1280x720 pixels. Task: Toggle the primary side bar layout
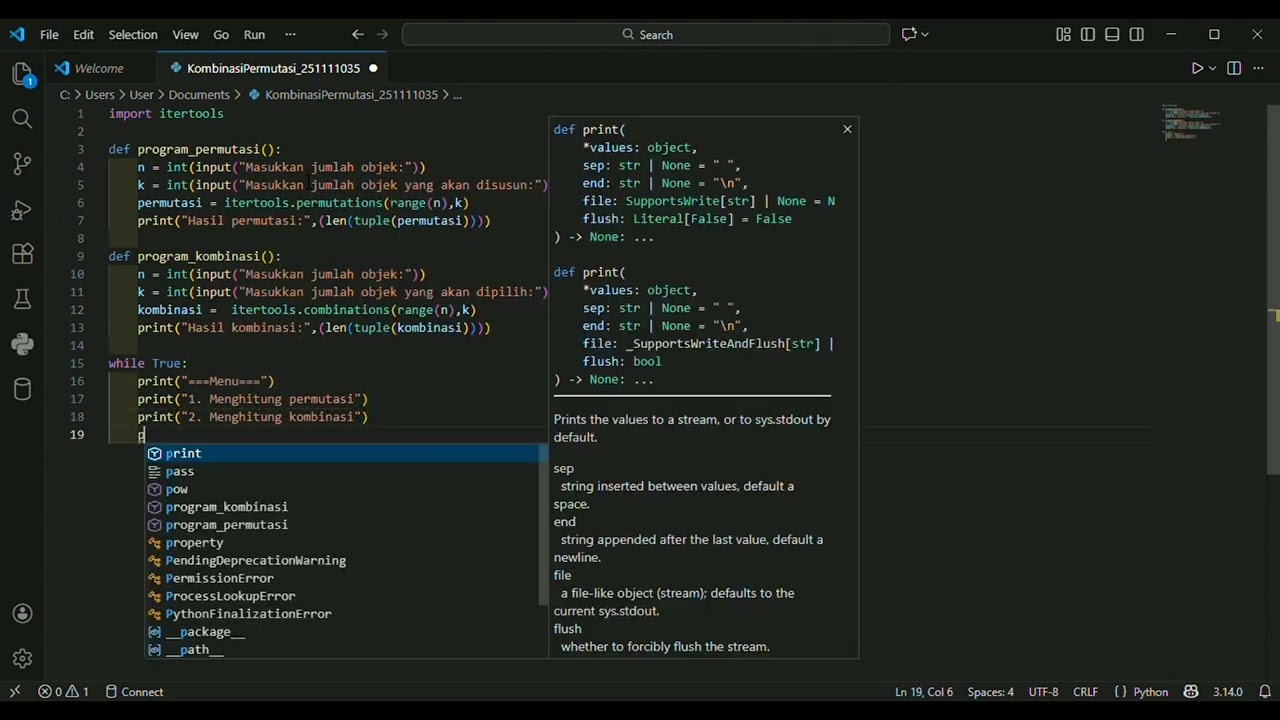click(1088, 34)
